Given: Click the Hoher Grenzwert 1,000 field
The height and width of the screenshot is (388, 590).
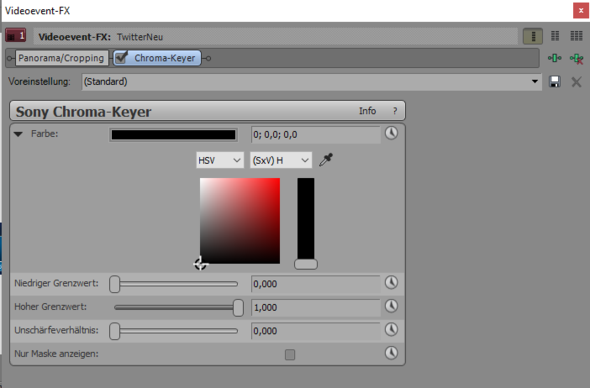Looking at the screenshot, I should (x=316, y=307).
